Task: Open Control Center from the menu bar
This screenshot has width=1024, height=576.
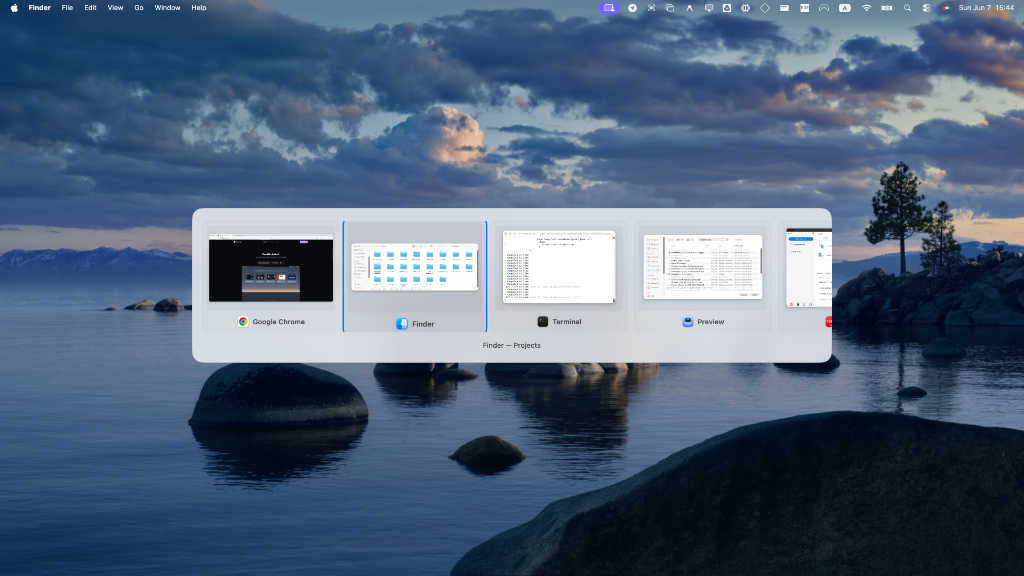Action: [x=926, y=8]
